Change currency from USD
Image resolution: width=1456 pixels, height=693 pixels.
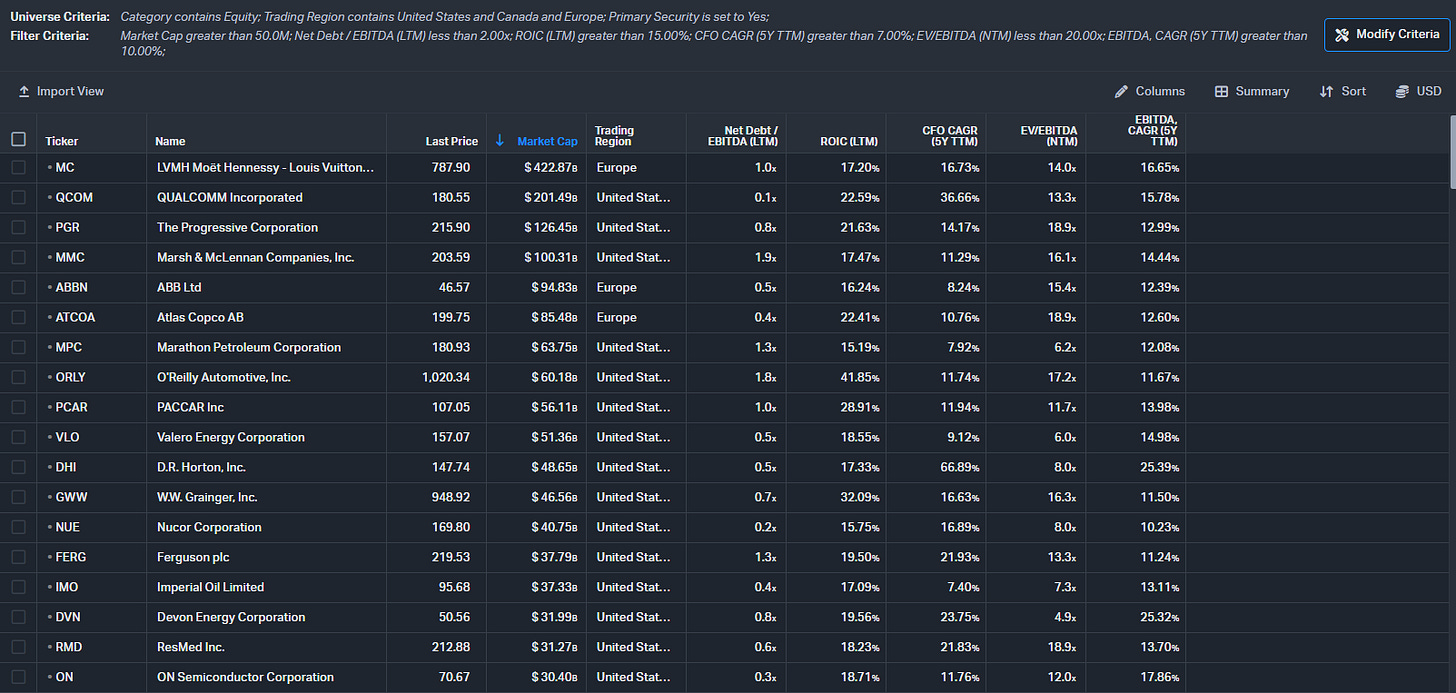(1419, 91)
